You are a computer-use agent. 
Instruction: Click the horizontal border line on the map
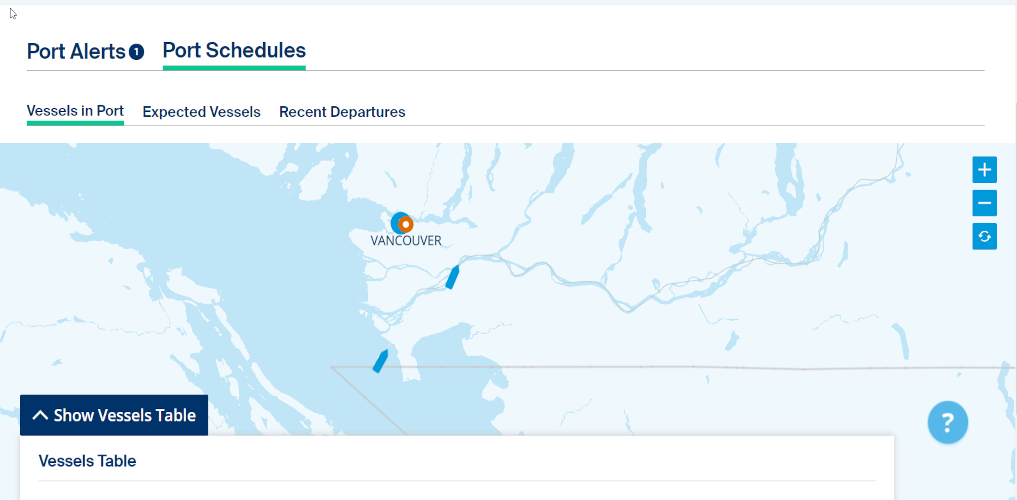[675, 368]
